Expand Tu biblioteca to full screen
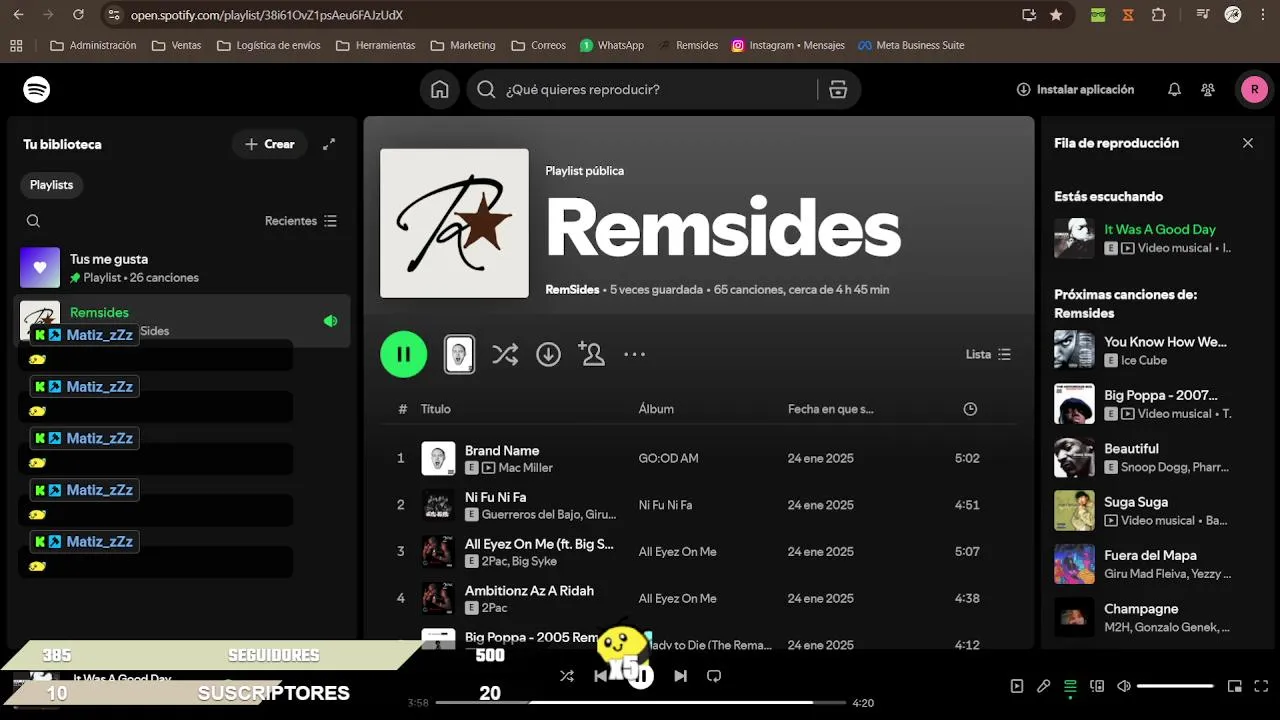Viewport: 1280px width, 720px height. point(329,144)
